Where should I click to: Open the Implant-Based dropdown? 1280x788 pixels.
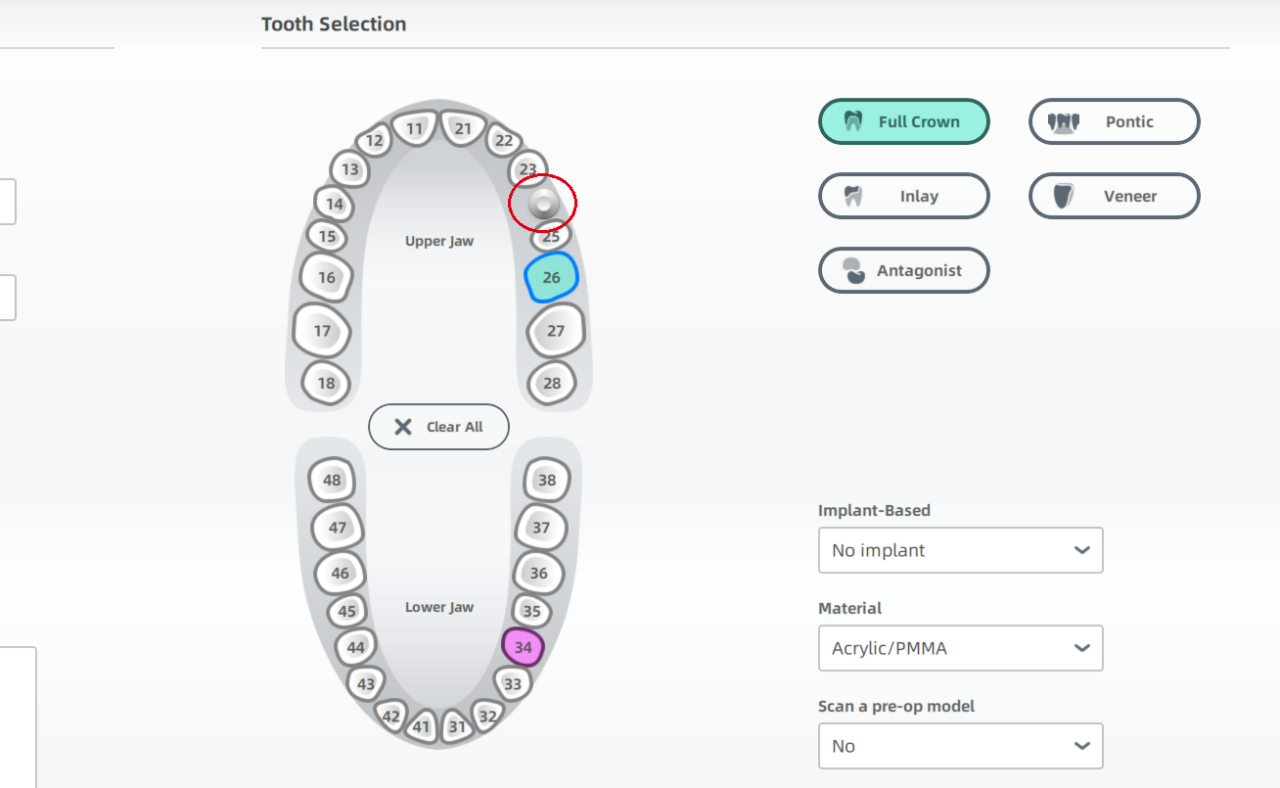[x=960, y=550]
